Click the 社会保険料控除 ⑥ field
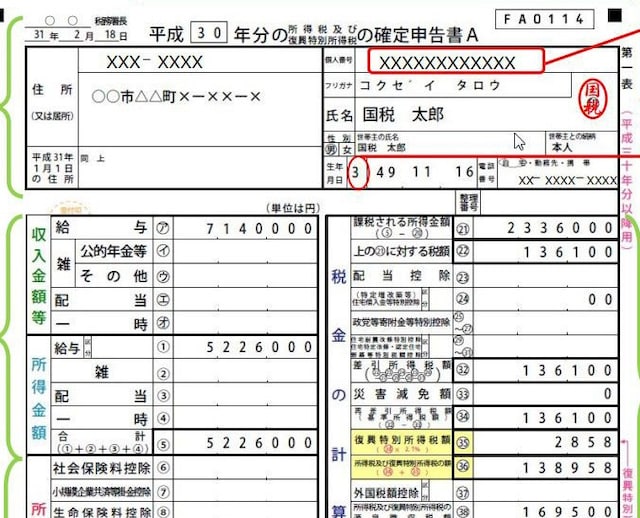This screenshot has width=640, height=518. [x=245, y=468]
